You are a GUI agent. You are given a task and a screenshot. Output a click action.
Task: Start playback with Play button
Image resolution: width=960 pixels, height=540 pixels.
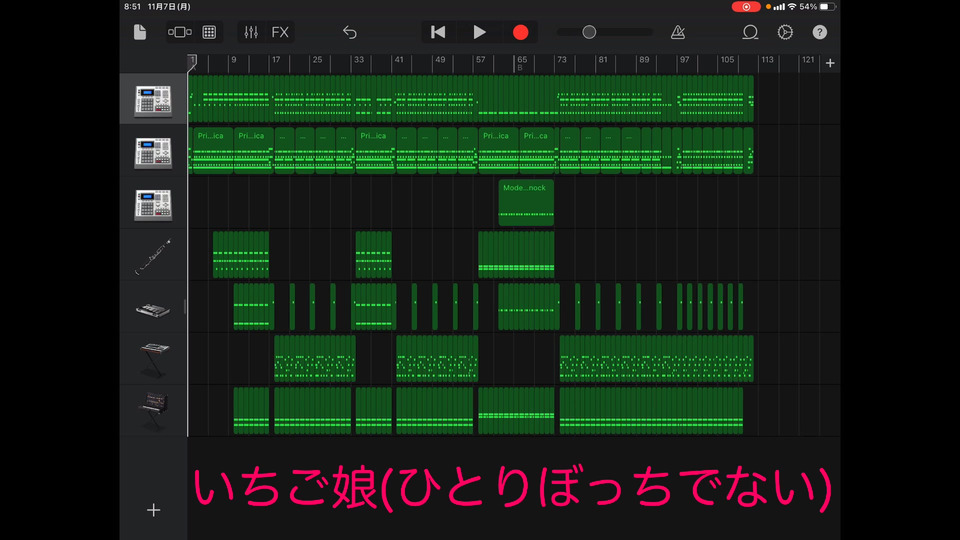[x=479, y=32]
